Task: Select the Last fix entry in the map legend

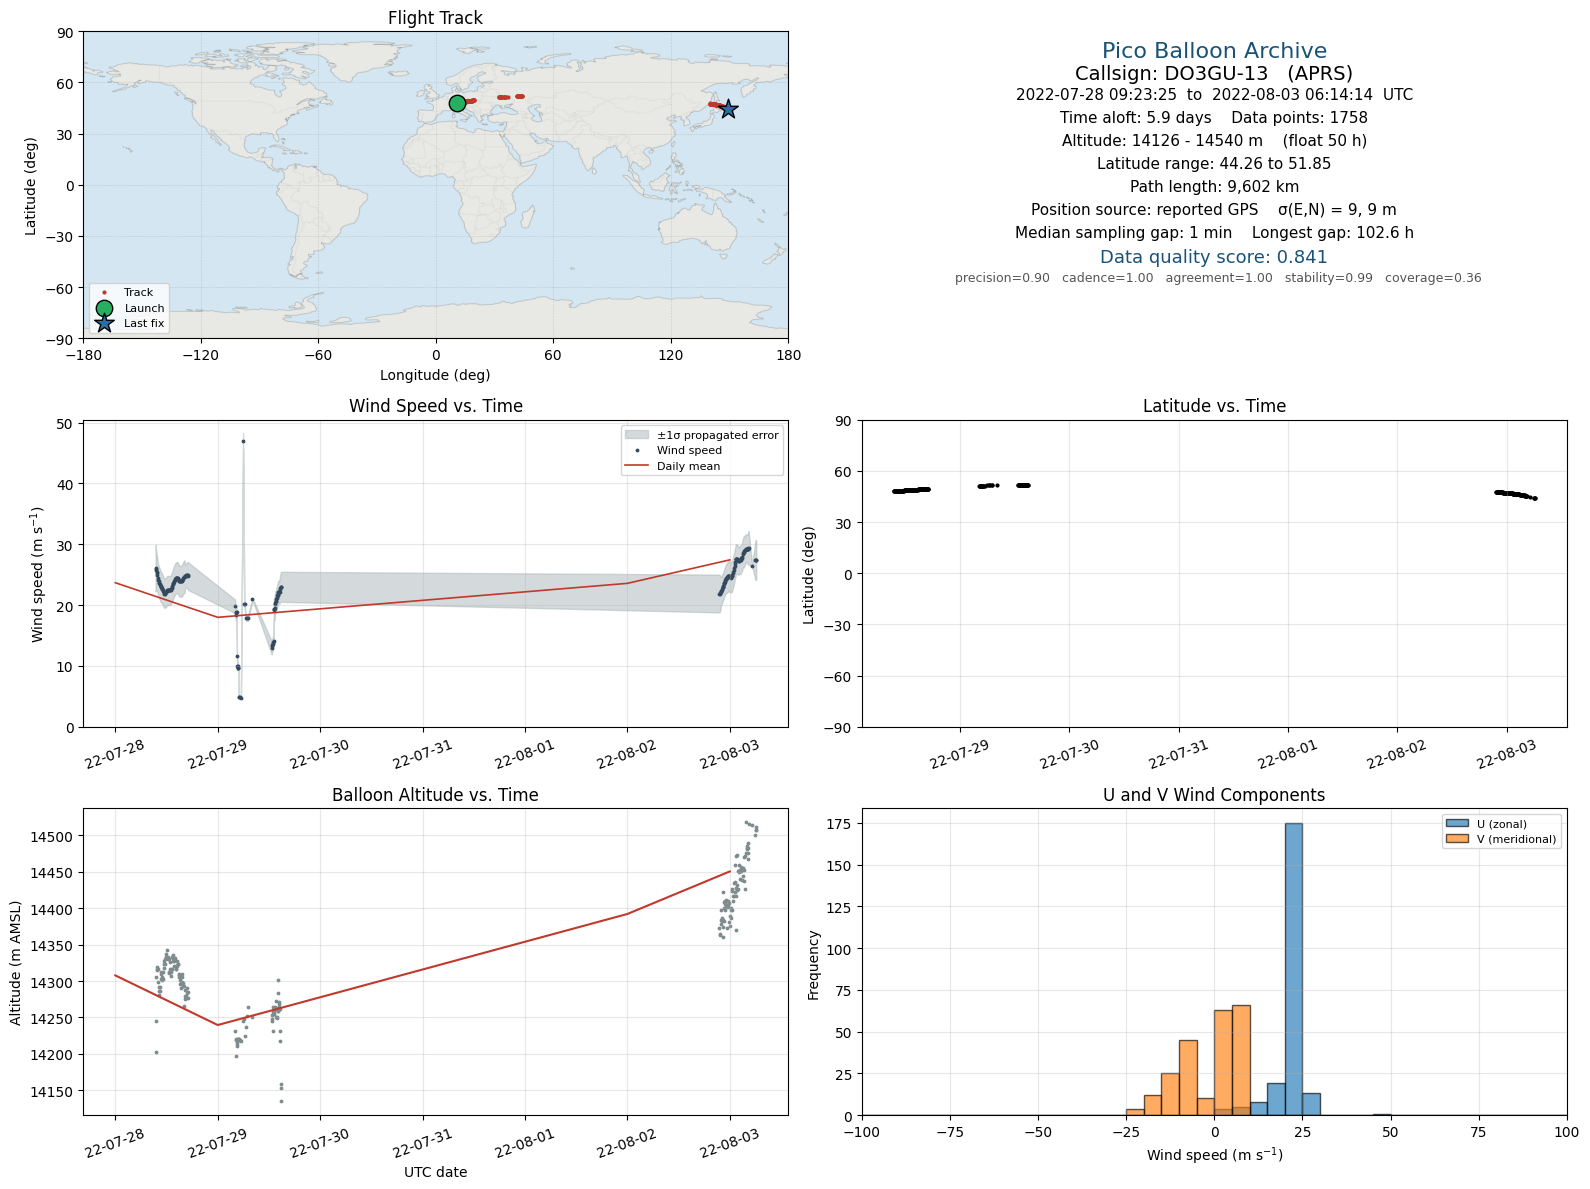Action: (x=128, y=324)
